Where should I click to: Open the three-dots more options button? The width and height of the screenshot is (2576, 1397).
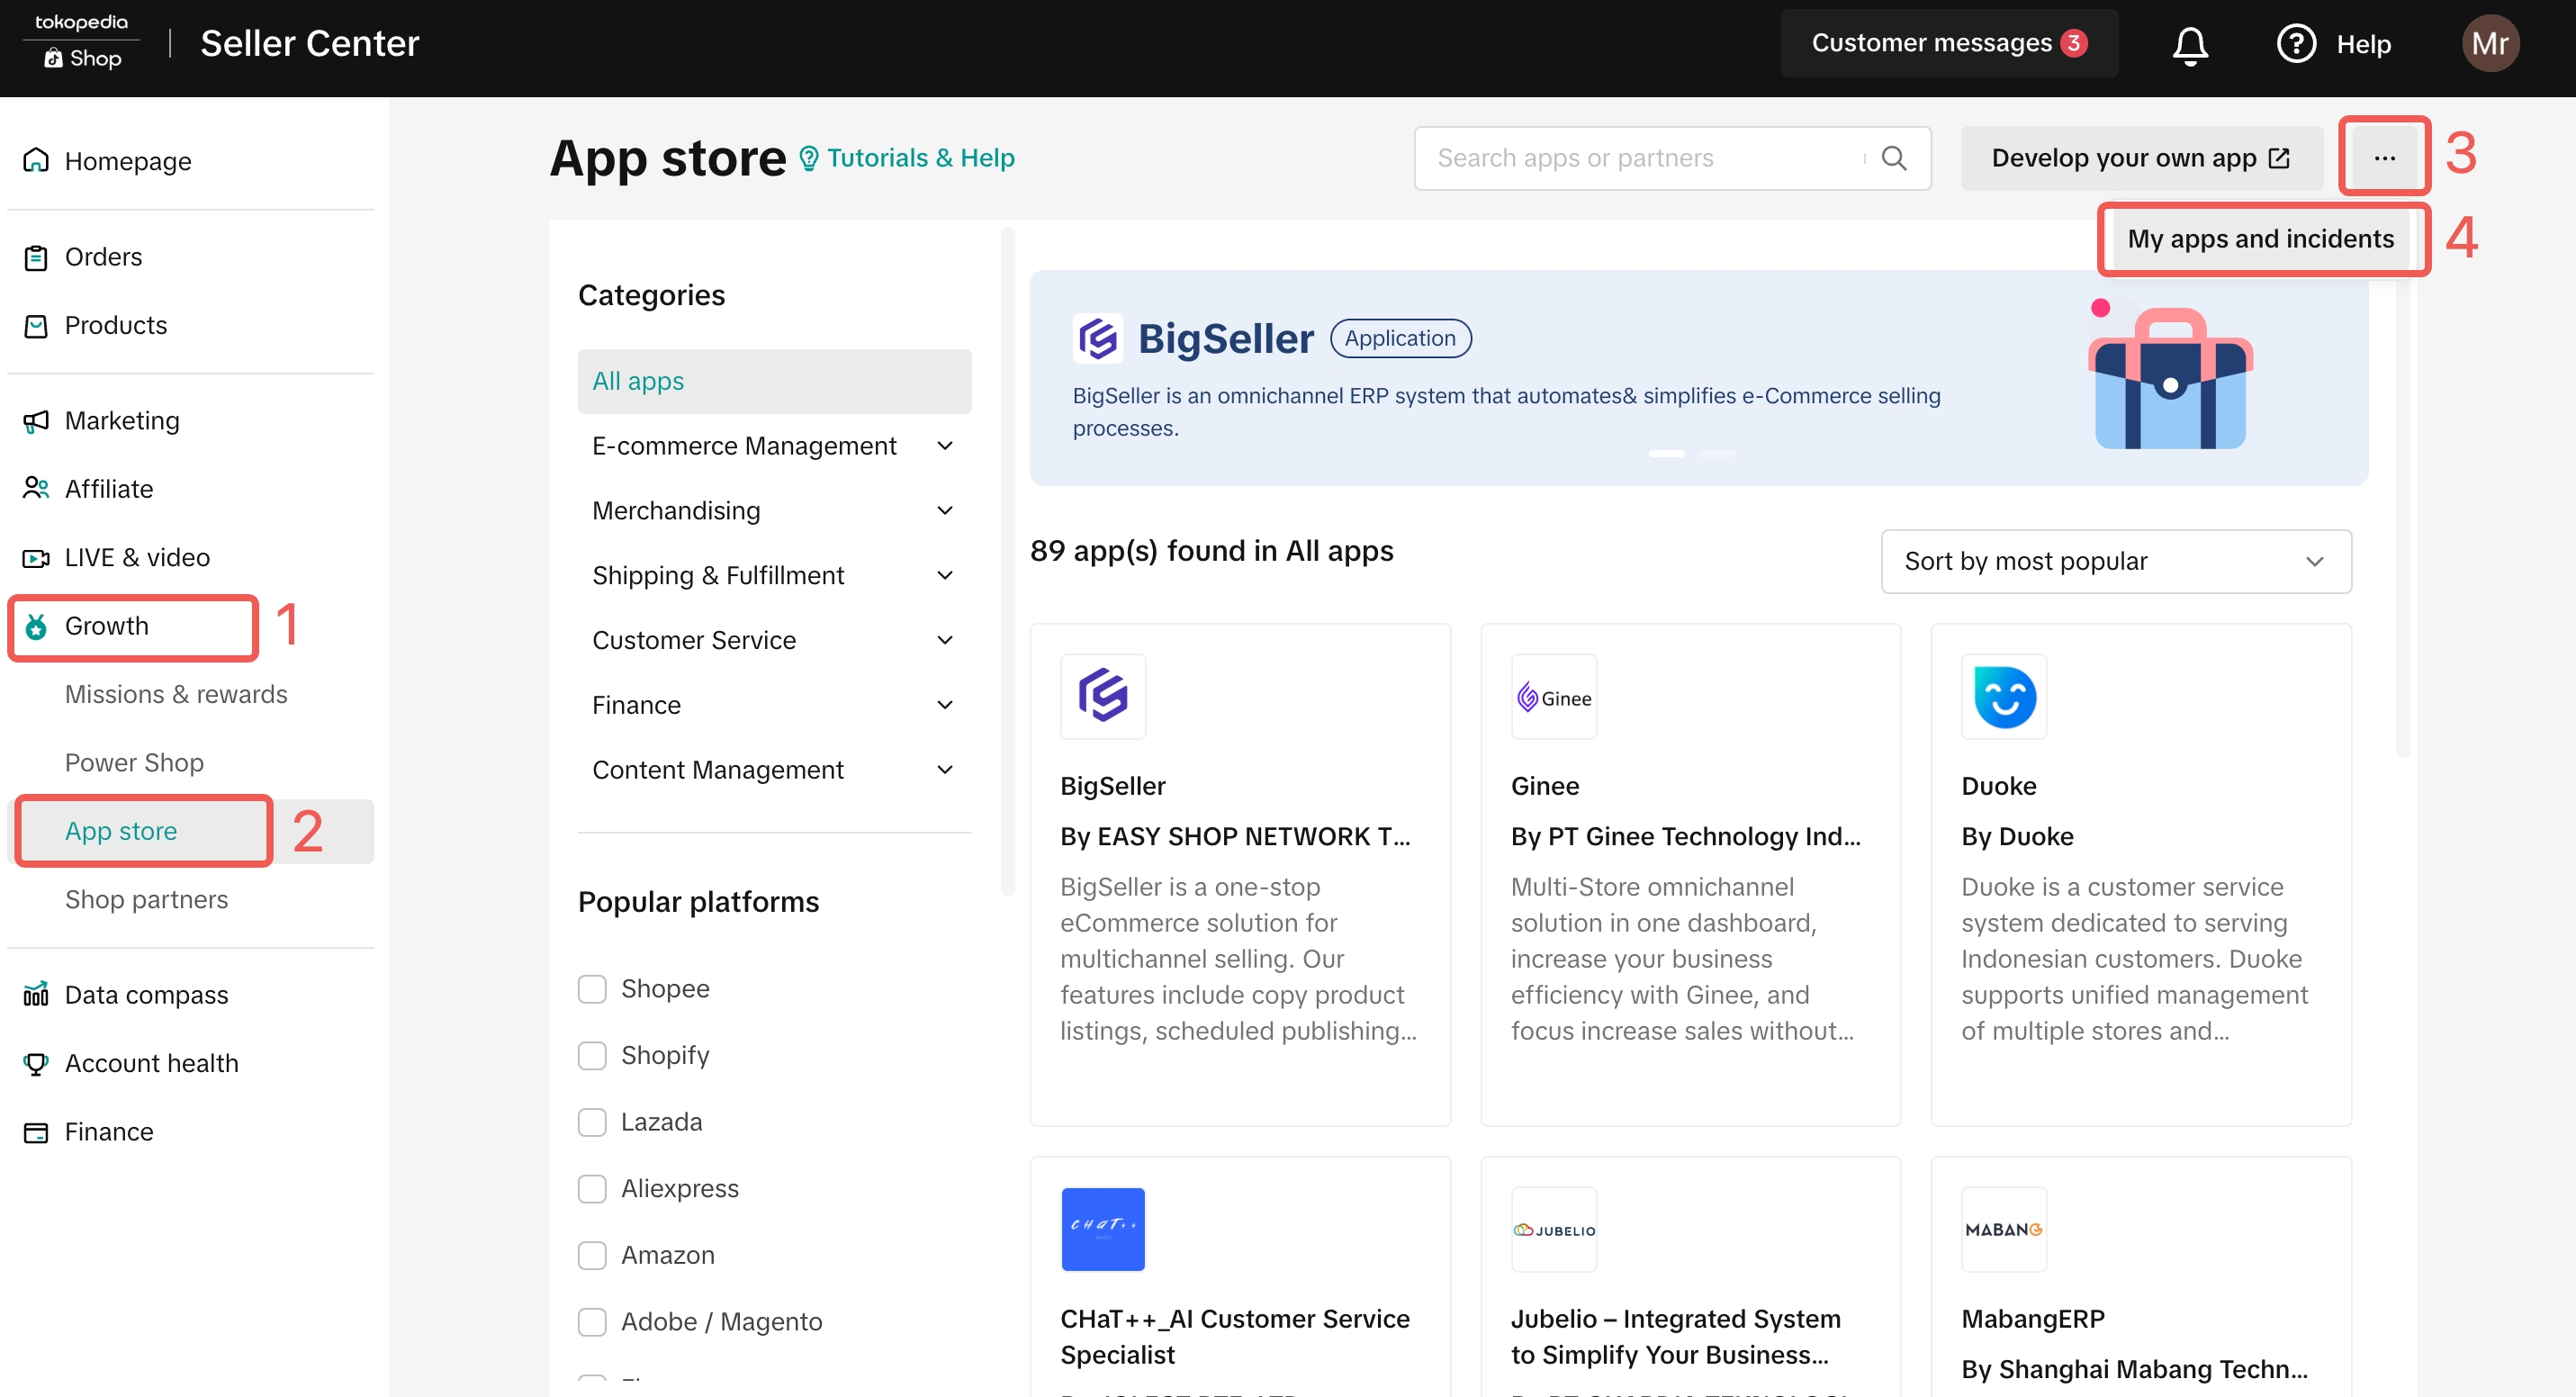click(2384, 158)
